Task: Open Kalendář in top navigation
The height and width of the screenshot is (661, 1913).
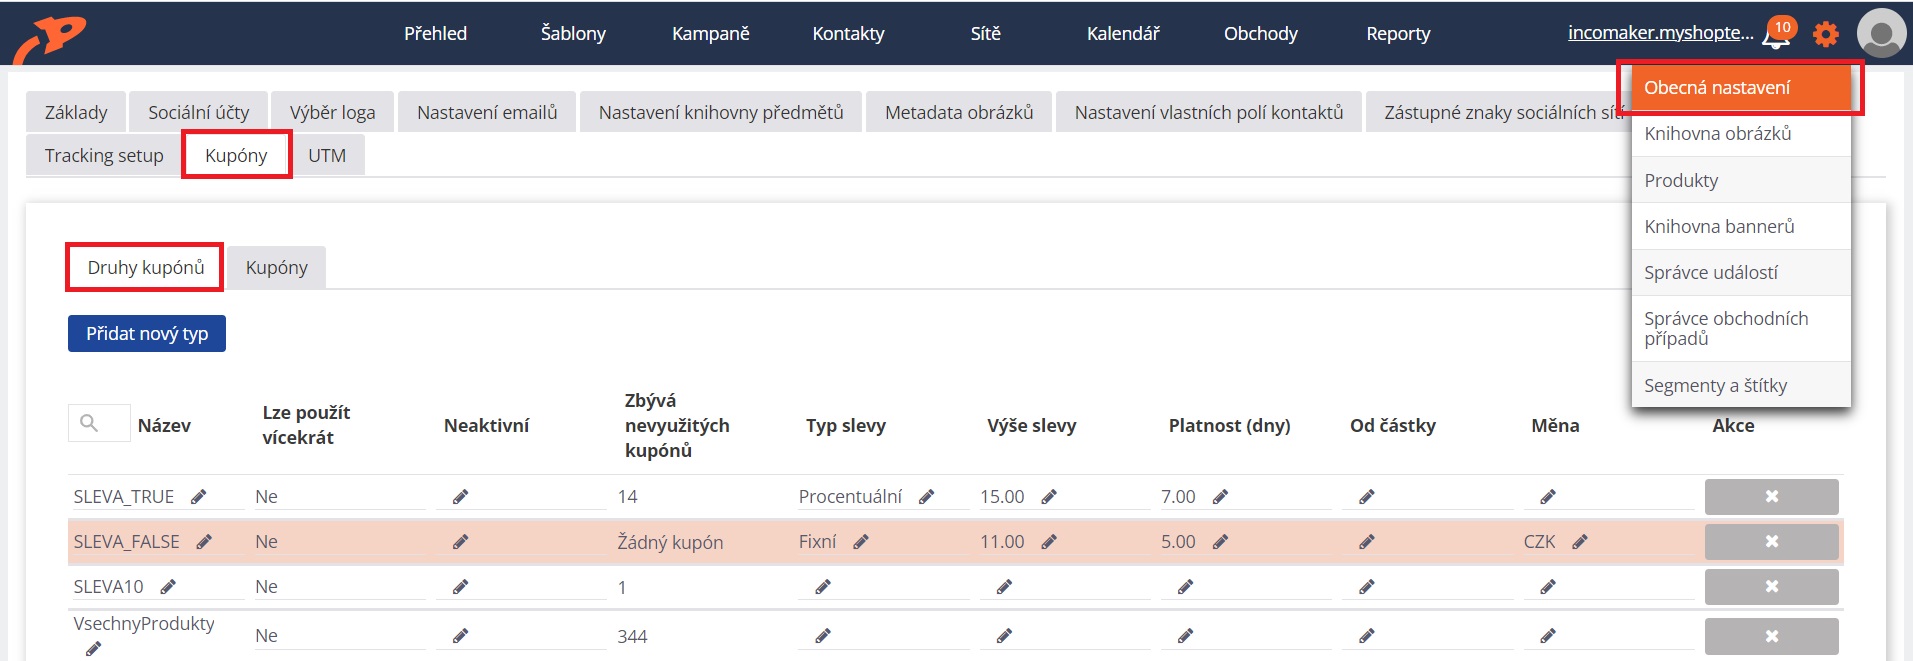Action: [1123, 33]
